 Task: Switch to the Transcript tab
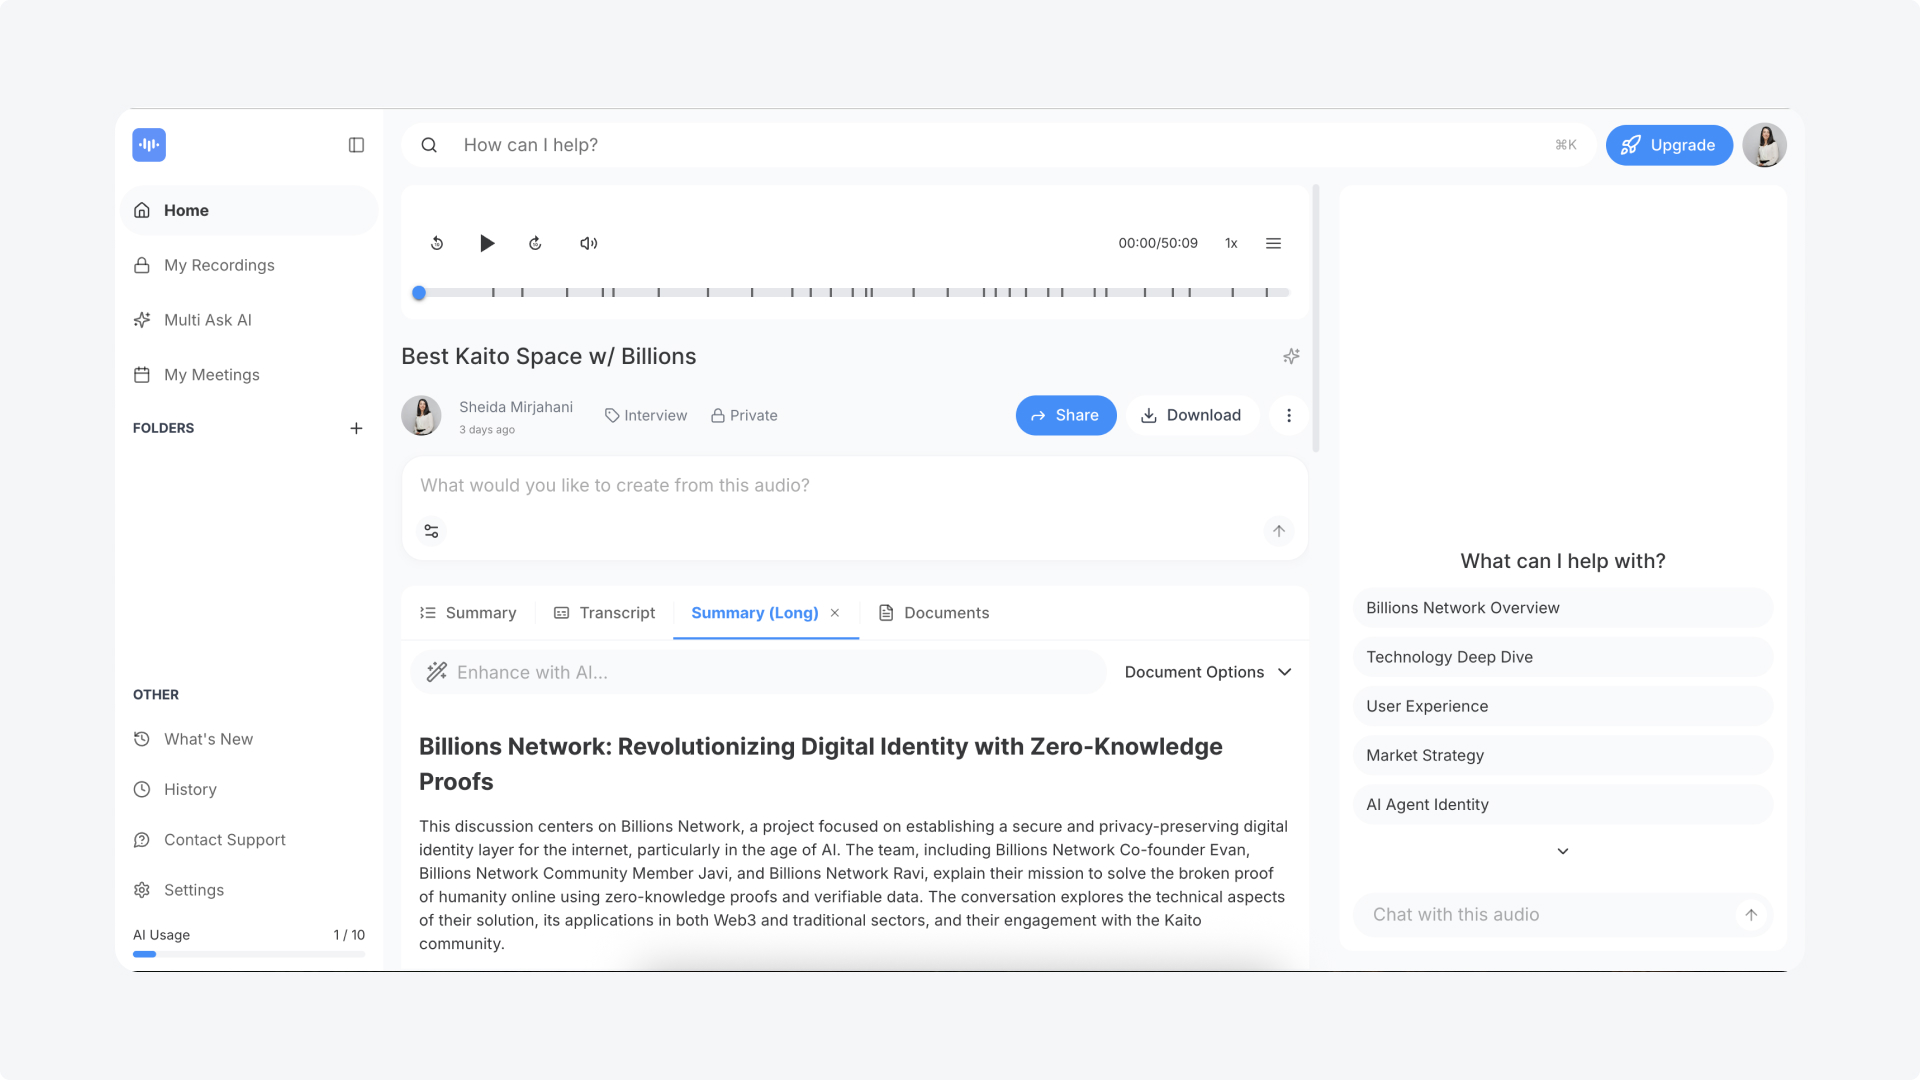604,613
